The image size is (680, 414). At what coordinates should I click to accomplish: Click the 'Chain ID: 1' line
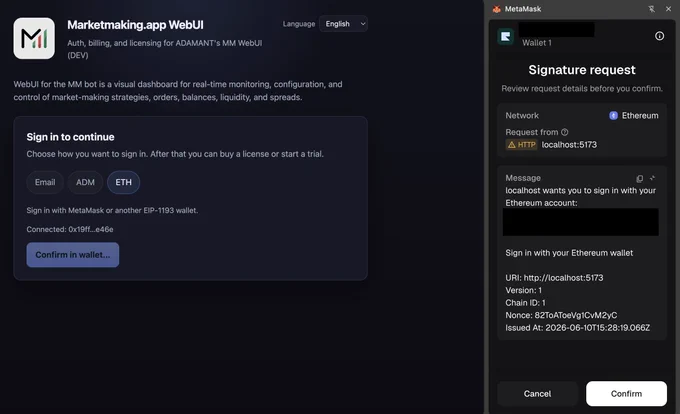pos(525,303)
